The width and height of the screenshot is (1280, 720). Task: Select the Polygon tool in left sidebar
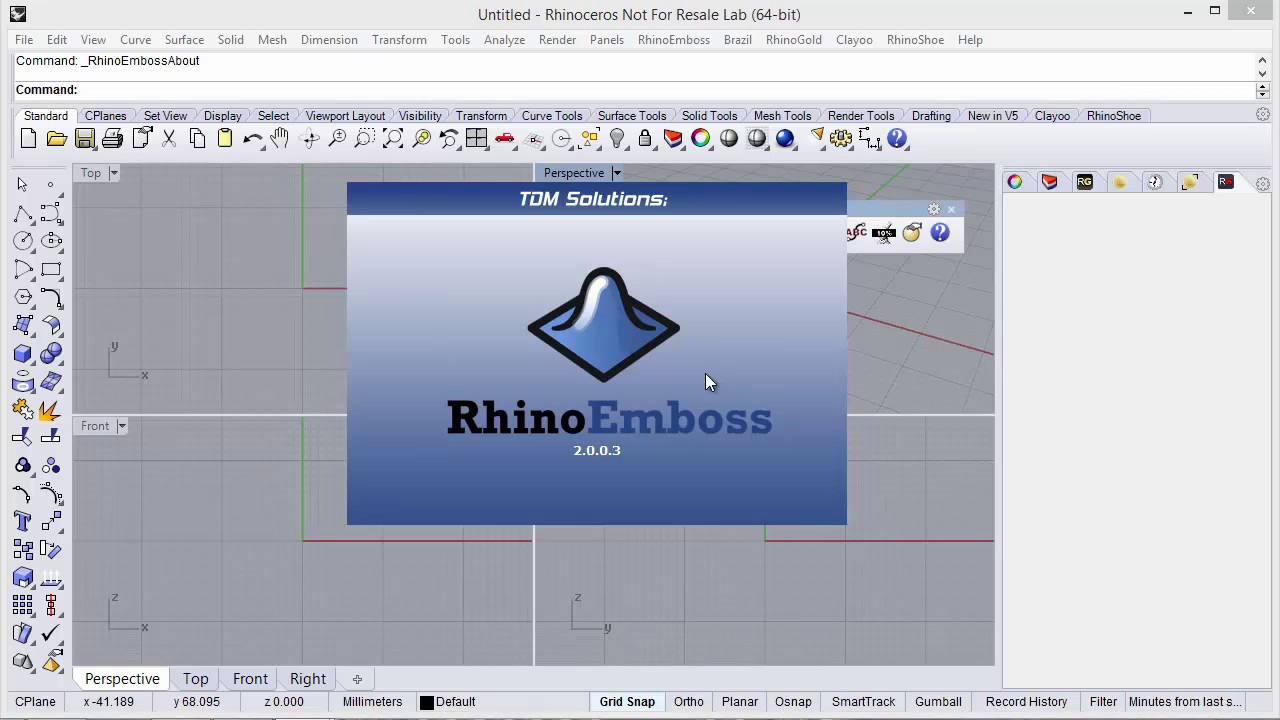pos(22,297)
